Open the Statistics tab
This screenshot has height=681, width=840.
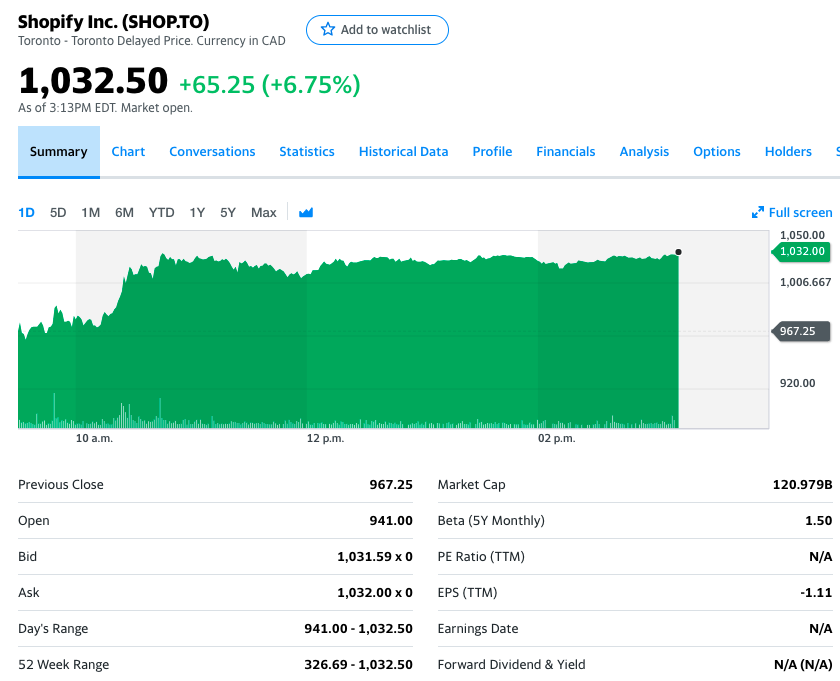click(307, 152)
